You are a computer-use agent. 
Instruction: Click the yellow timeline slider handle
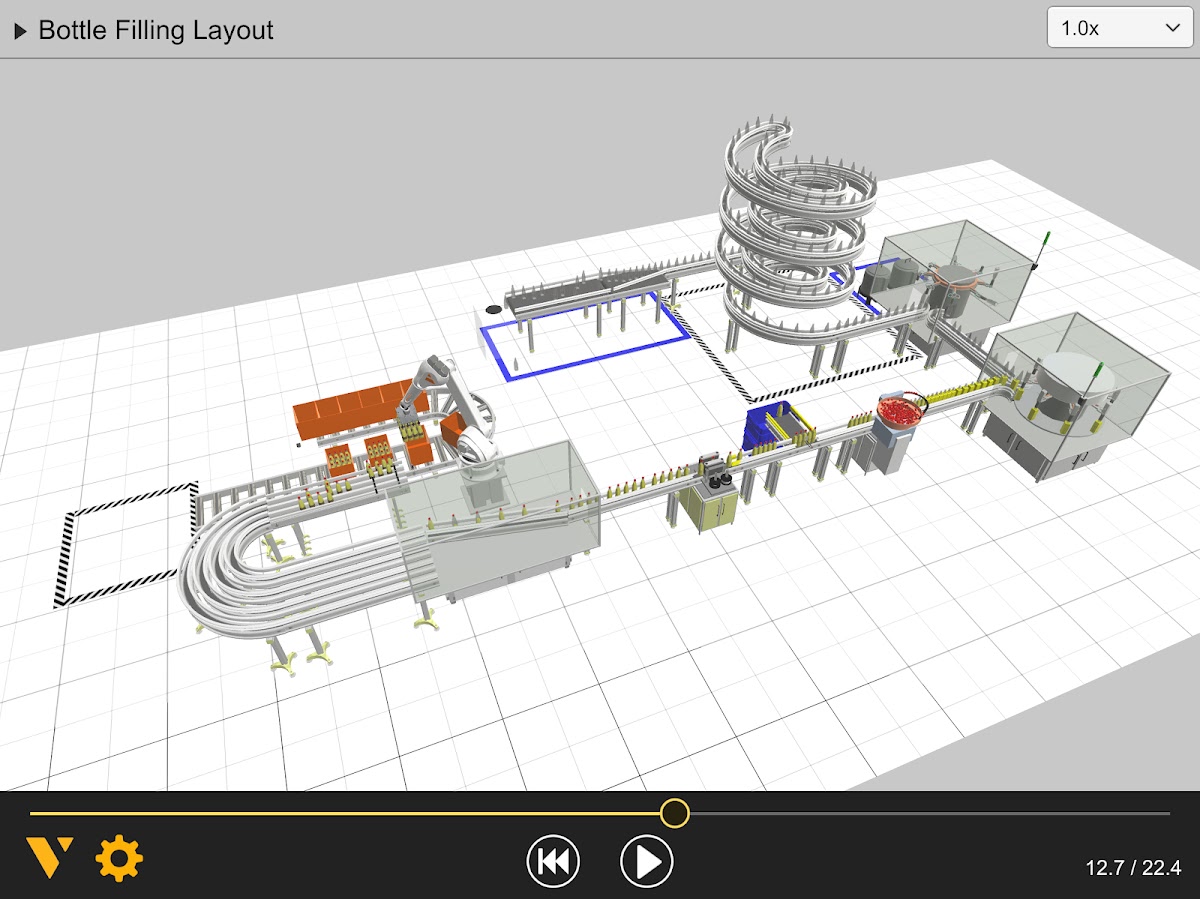pyautogui.click(x=675, y=813)
